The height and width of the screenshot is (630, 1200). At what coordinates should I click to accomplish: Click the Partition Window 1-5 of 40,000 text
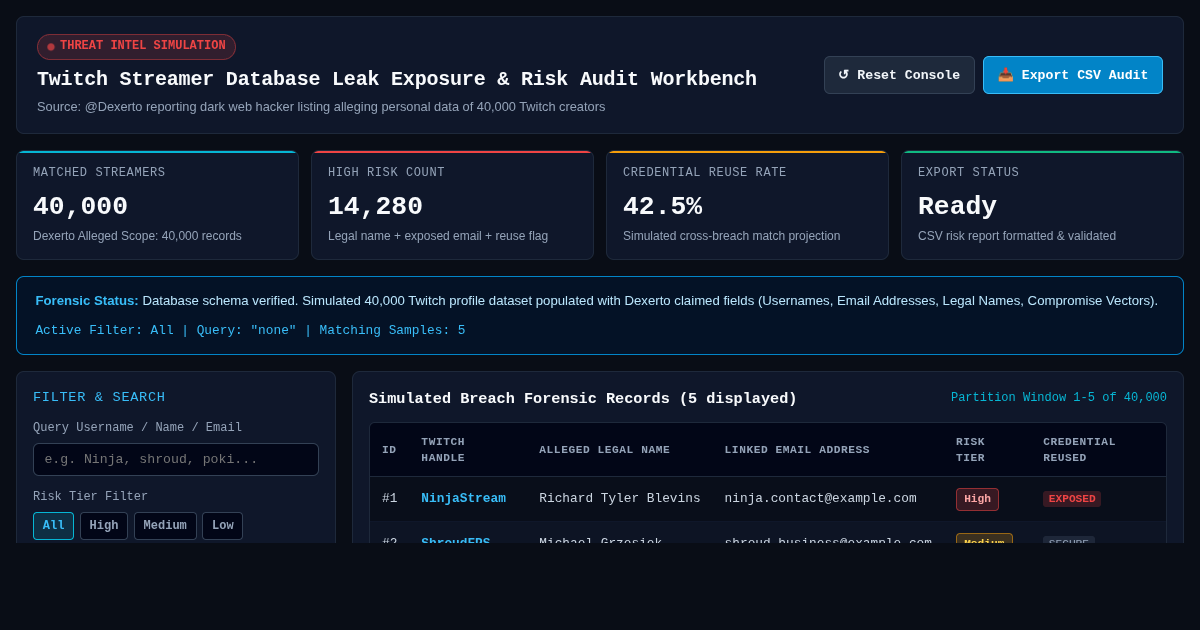pyautogui.click(x=1059, y=398)
